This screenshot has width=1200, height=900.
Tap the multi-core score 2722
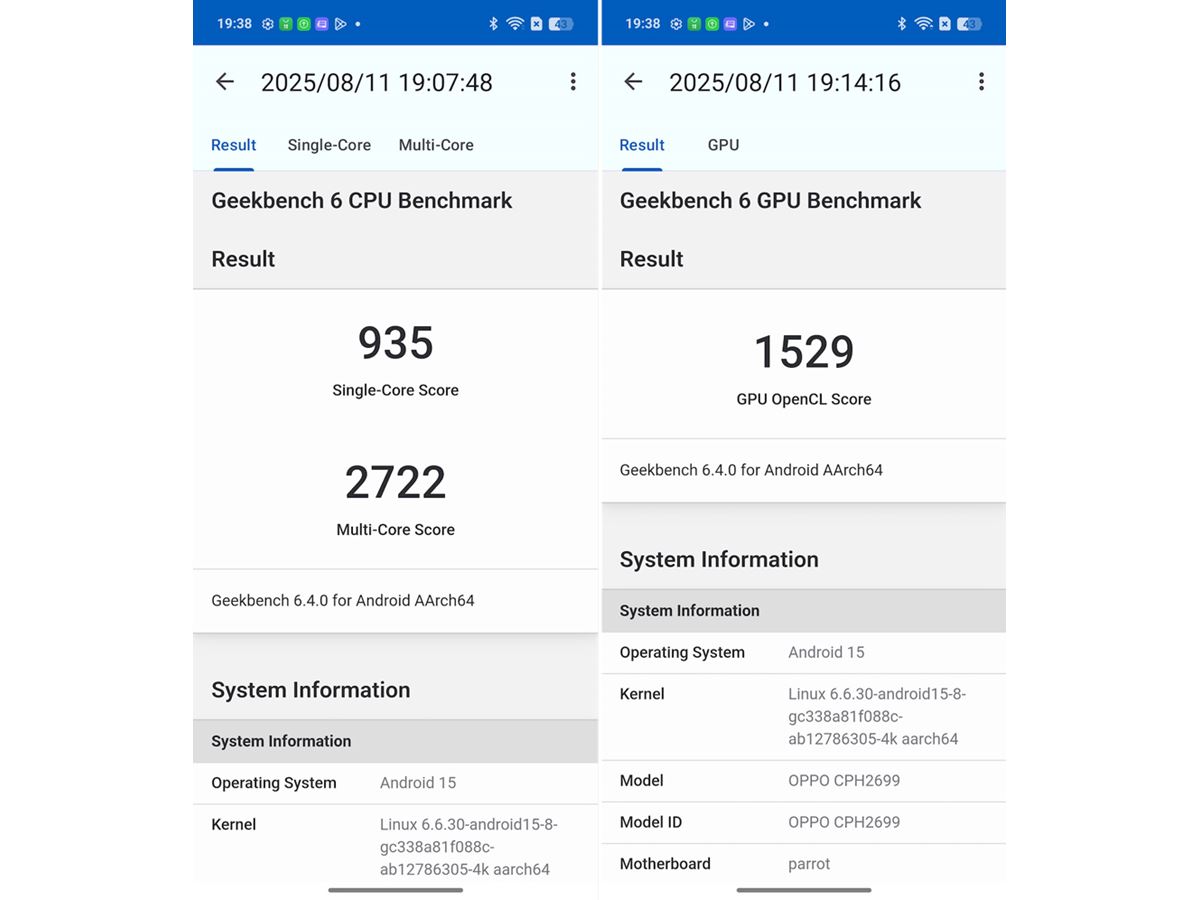pos(396,482)
